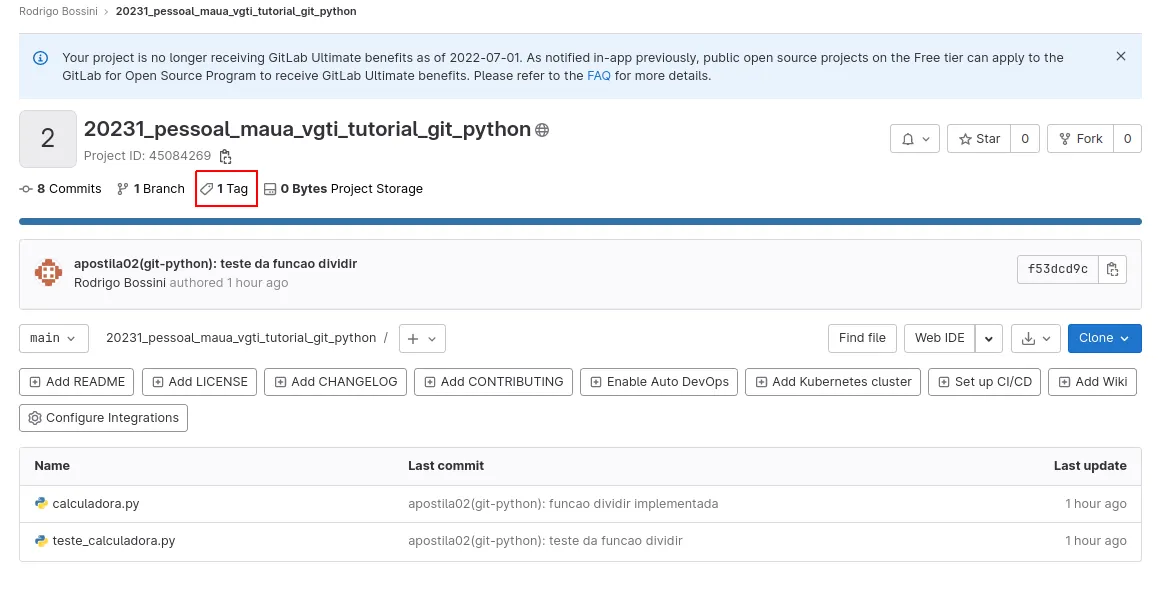The height and width of the screenshot is (593, 1172).
Task: Open the notification bell dropdown
Action: tap(915, 139)
